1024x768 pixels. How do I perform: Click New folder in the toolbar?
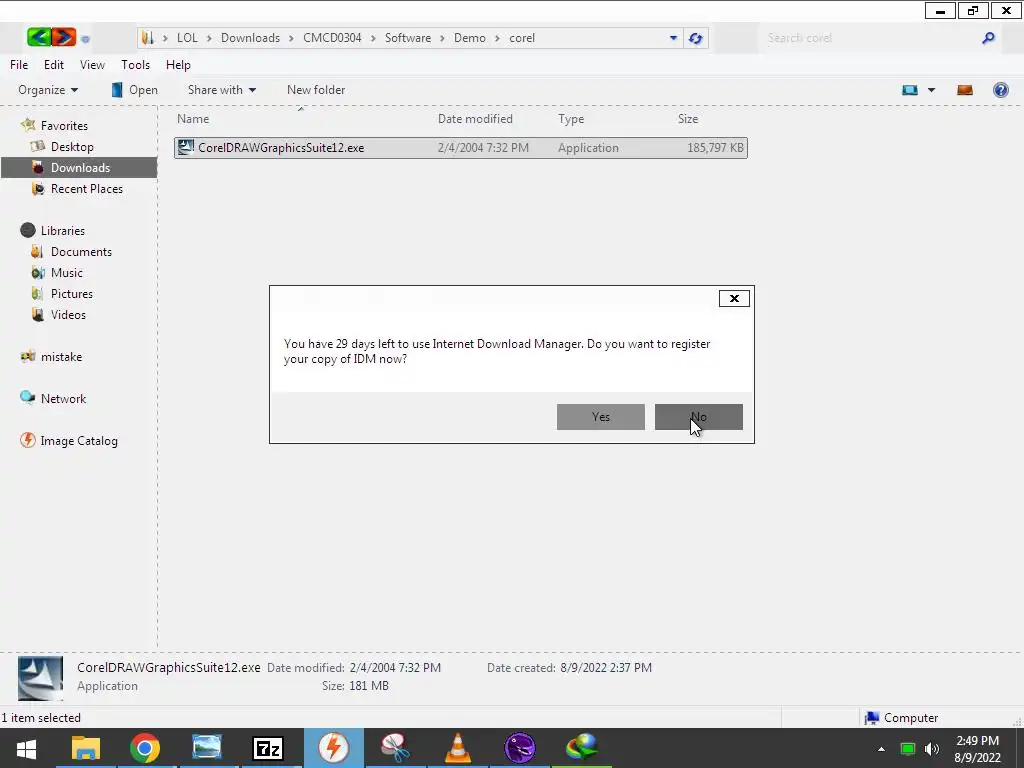coord(316,90)
